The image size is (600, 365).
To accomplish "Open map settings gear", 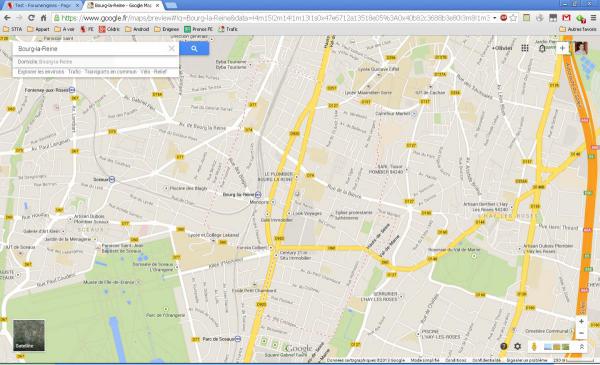I will [517, 346].
